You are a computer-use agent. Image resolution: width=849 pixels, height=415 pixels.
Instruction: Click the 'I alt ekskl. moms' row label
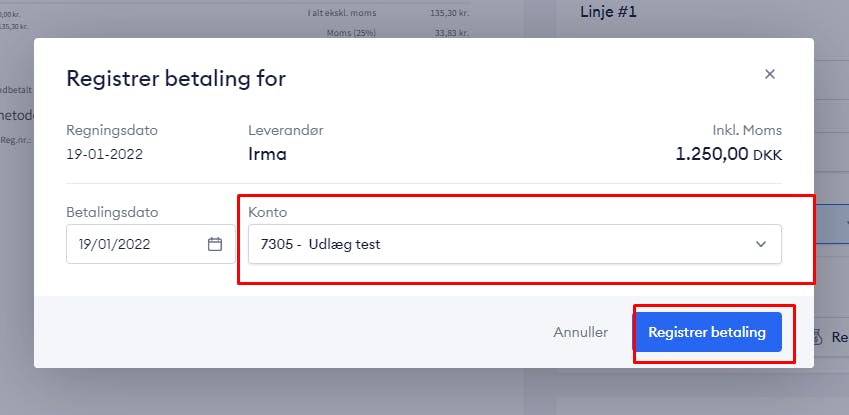point(342,12)
